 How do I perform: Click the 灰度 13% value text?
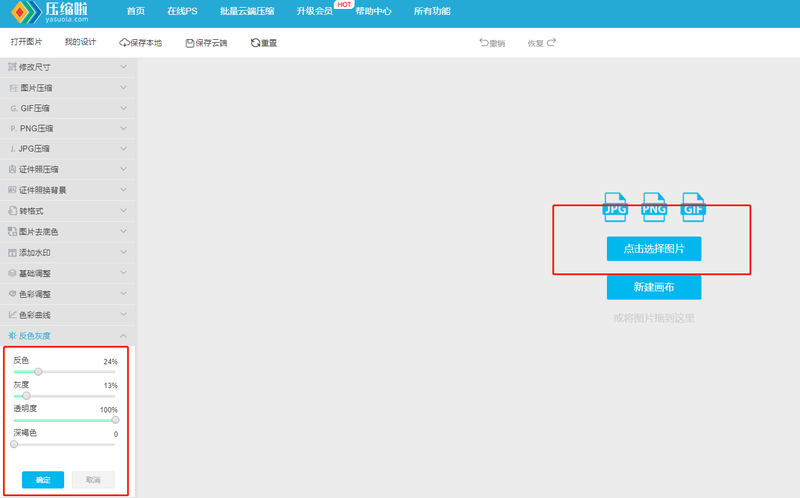(110, 385)
